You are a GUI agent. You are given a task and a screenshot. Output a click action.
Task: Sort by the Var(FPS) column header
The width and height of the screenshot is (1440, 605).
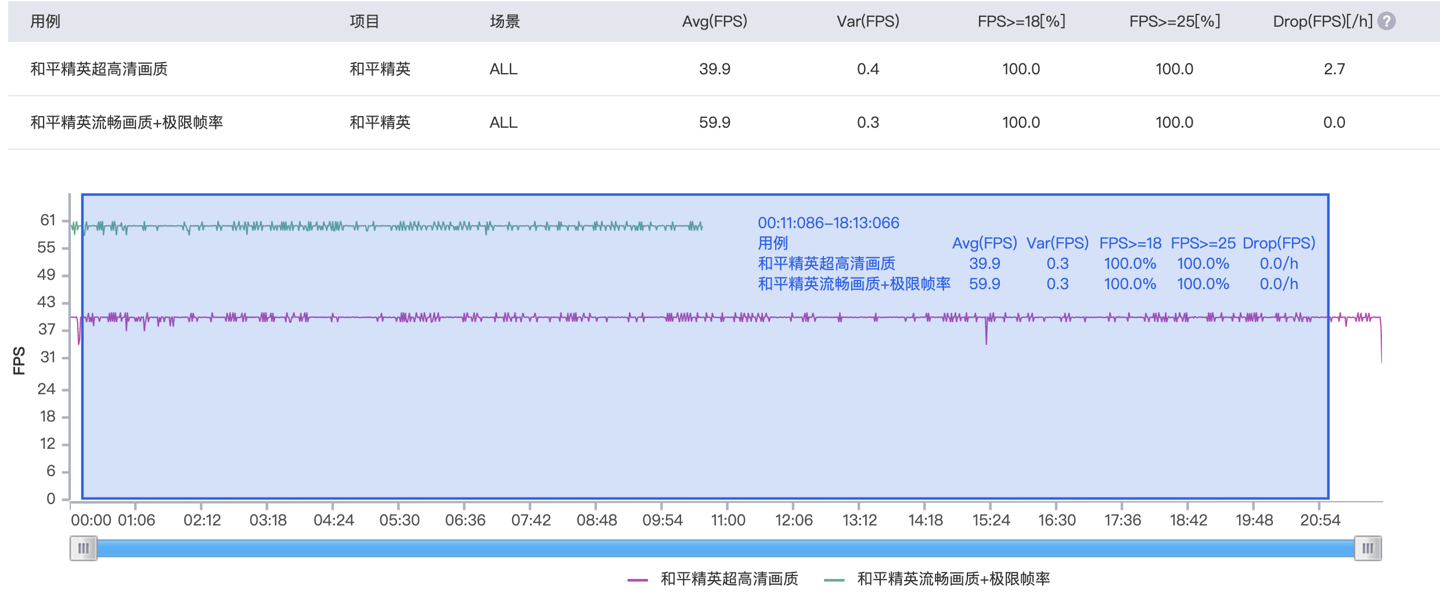click(867, 21)
